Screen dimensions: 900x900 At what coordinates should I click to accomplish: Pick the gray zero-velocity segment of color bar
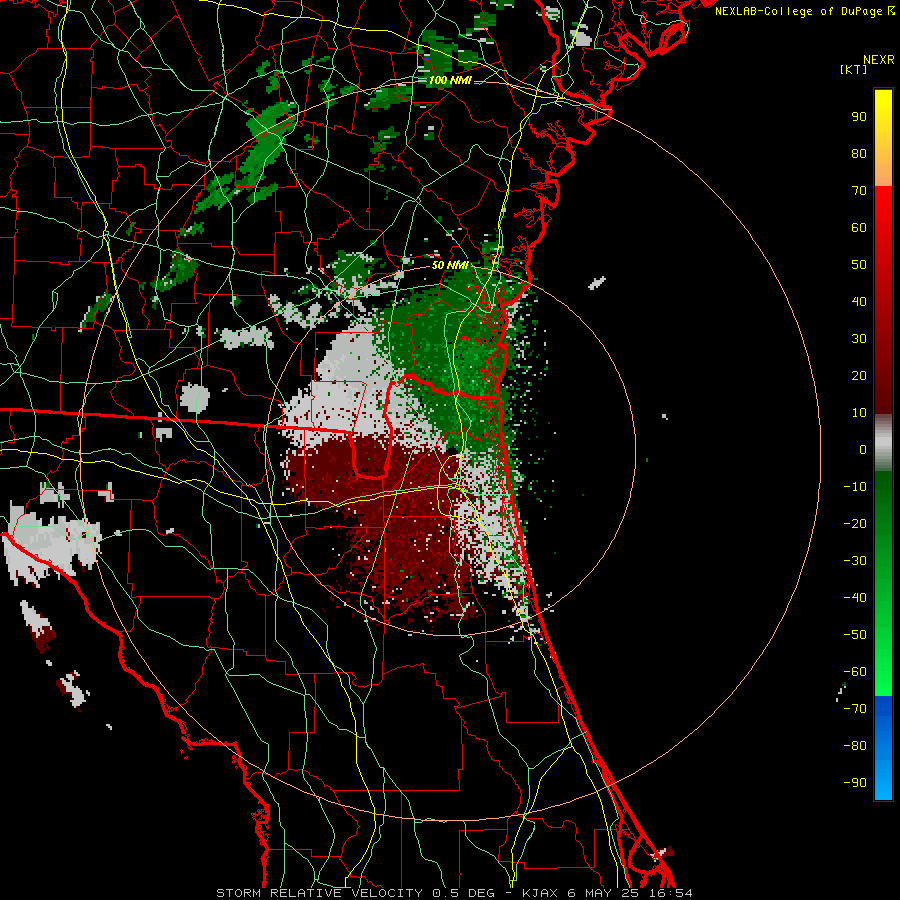[x=883, y=443]
